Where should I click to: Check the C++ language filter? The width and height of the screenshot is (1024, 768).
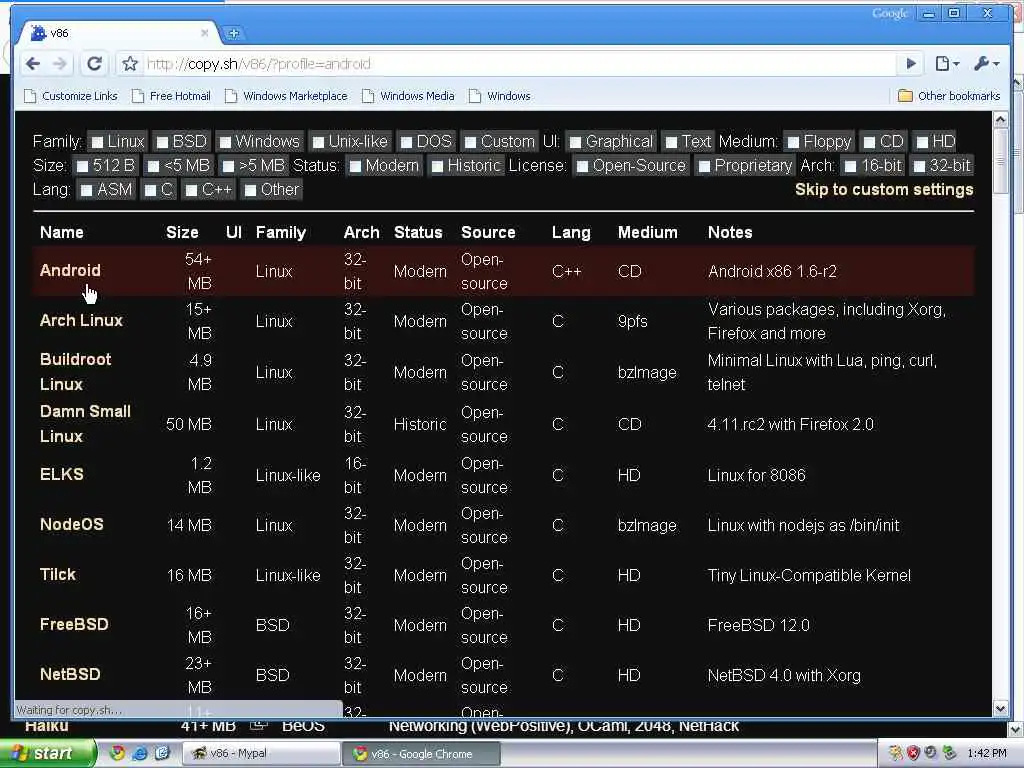click(191, 191)
